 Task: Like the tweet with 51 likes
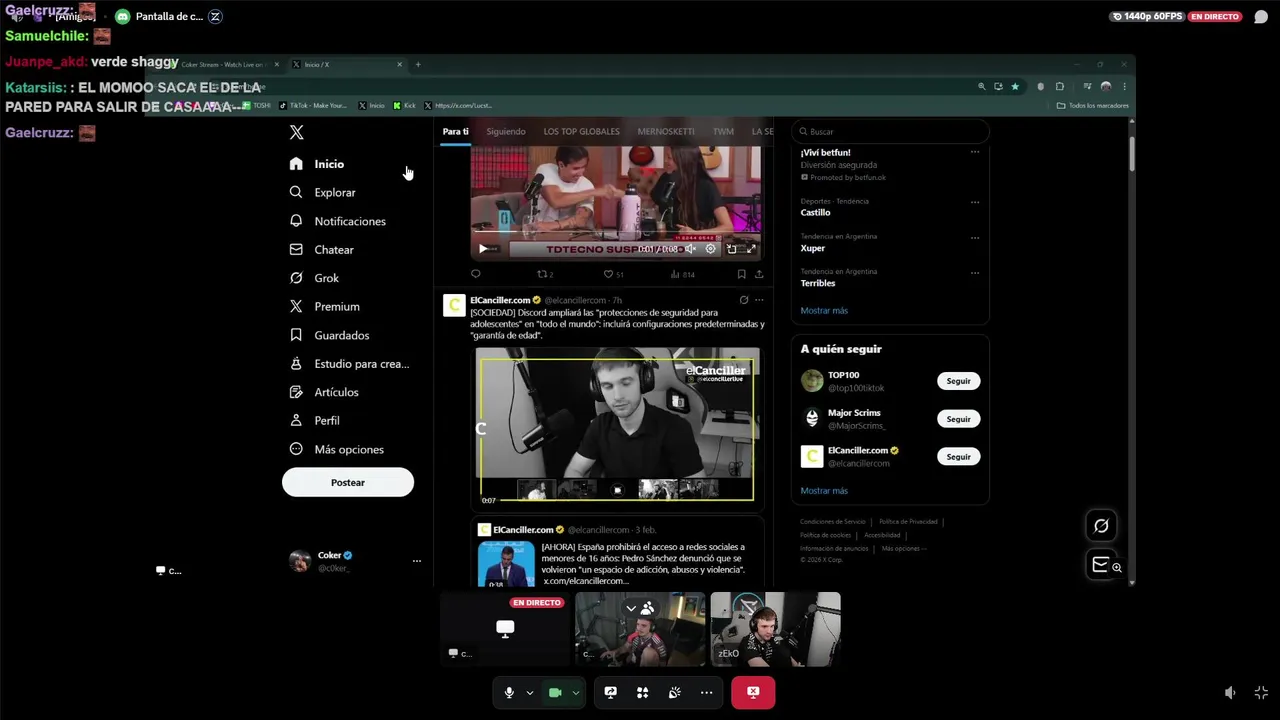coord(613,274)
